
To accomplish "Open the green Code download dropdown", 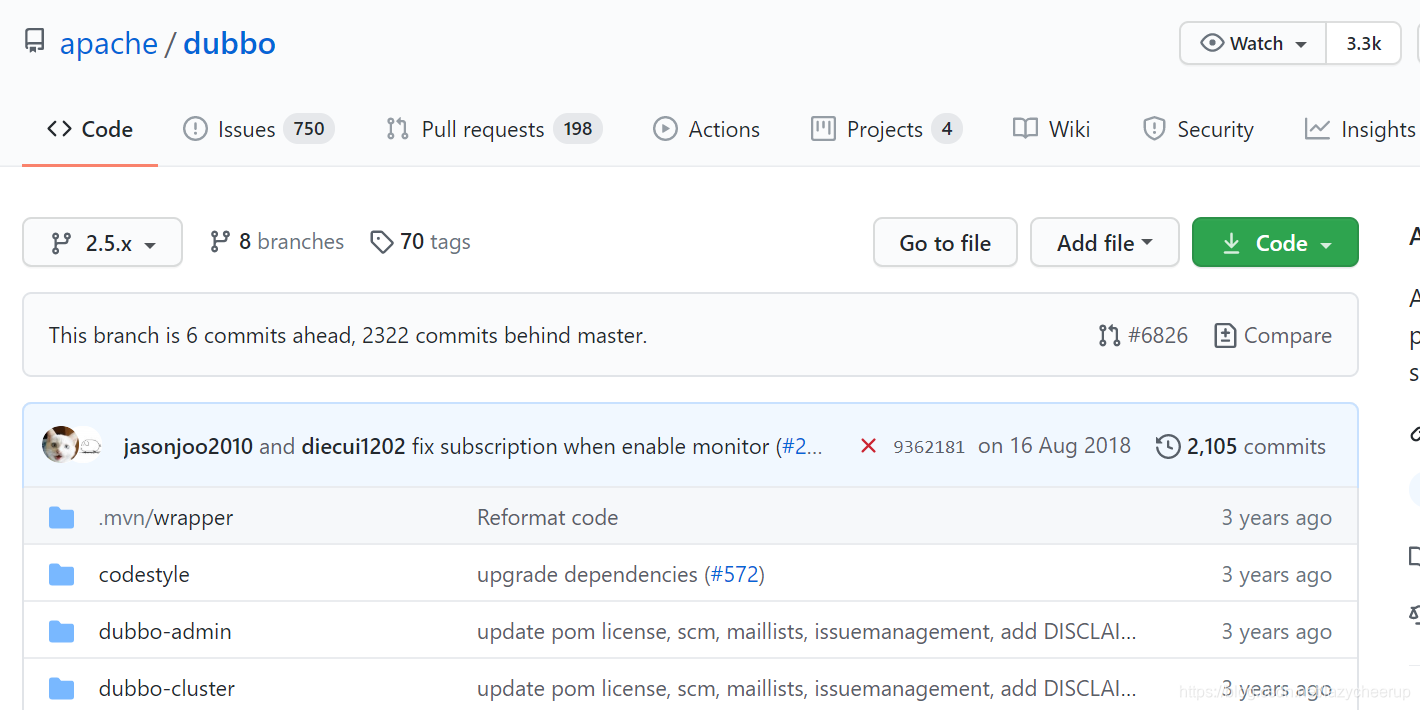I will (x=1275, y=242).
